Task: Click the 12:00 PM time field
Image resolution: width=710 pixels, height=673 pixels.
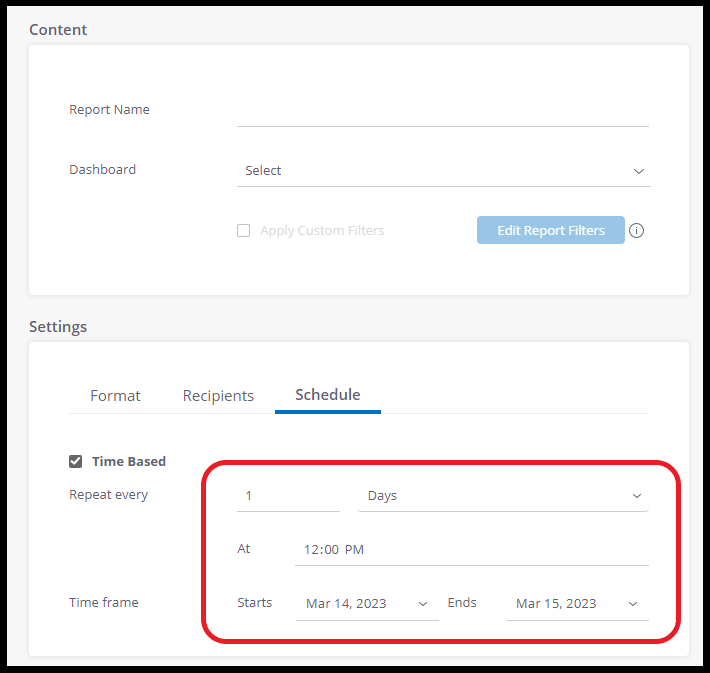Action: coord(471,549)
